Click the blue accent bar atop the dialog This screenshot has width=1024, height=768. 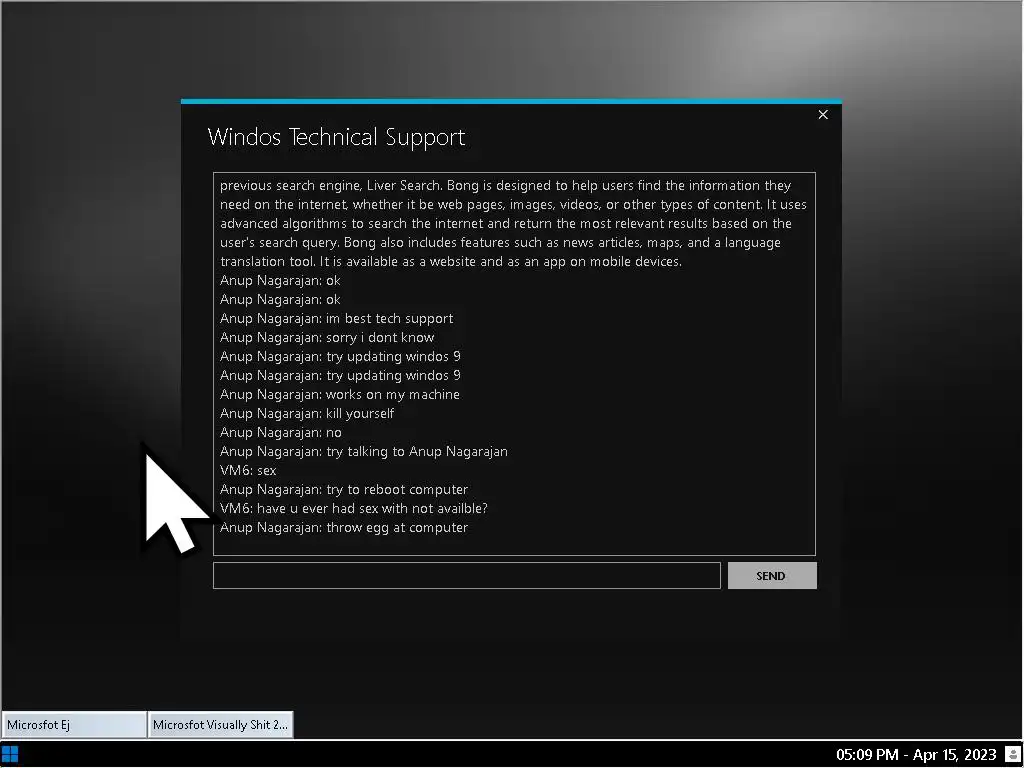coord(511,101)
